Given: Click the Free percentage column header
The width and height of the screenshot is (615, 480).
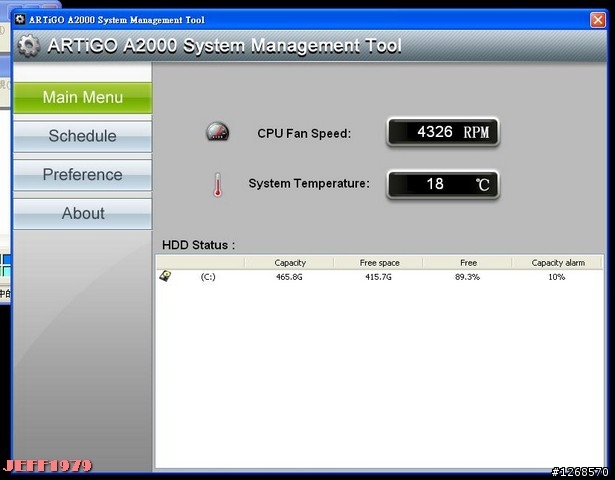Looking at the screenshot, I should (x=468, y=263).
